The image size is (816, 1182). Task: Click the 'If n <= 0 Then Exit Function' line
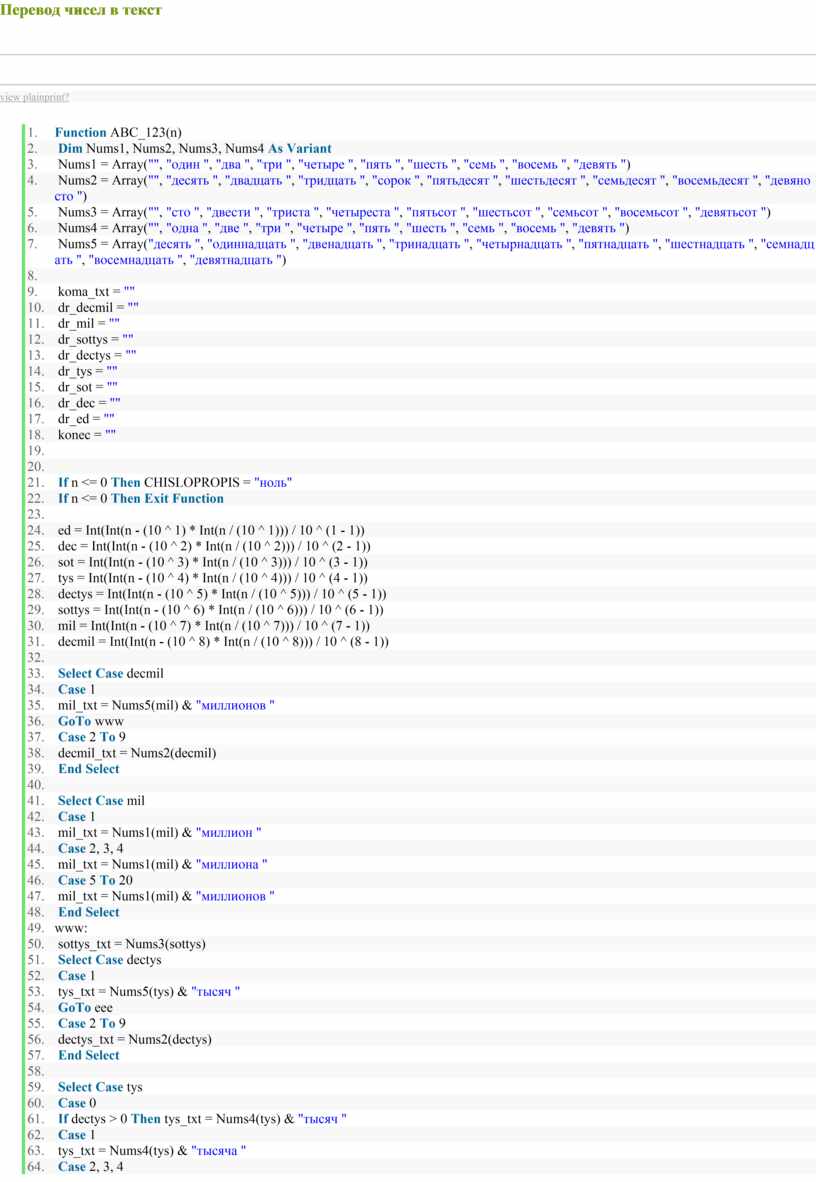point(141,498)
